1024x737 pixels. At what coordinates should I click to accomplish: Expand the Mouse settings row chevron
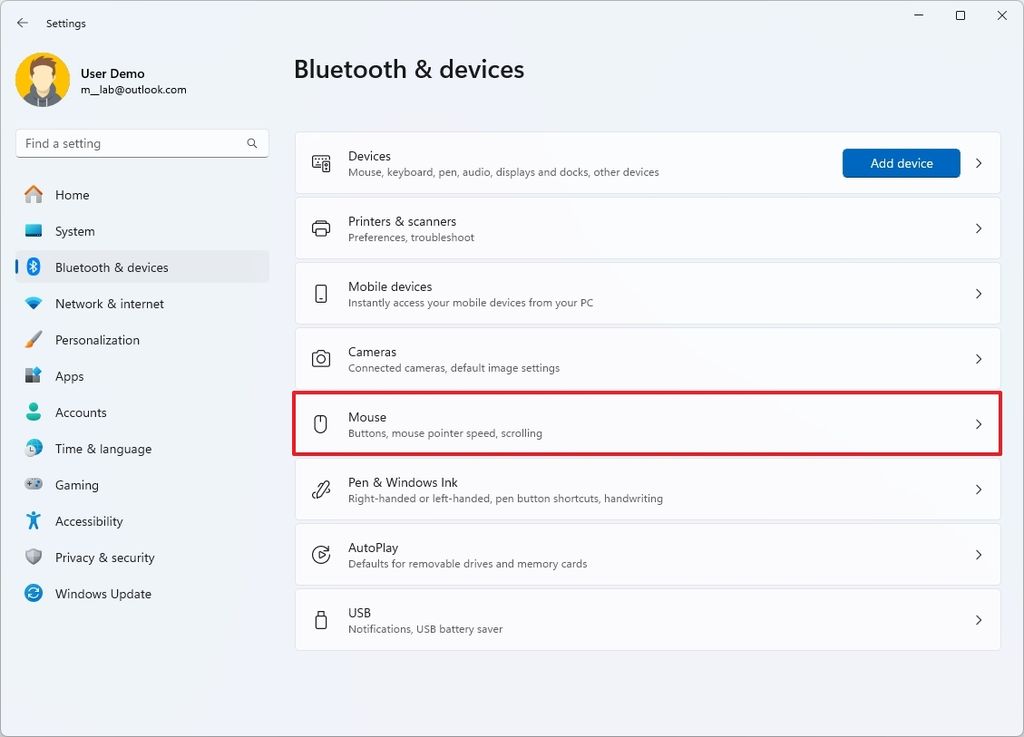pos(978,423)
